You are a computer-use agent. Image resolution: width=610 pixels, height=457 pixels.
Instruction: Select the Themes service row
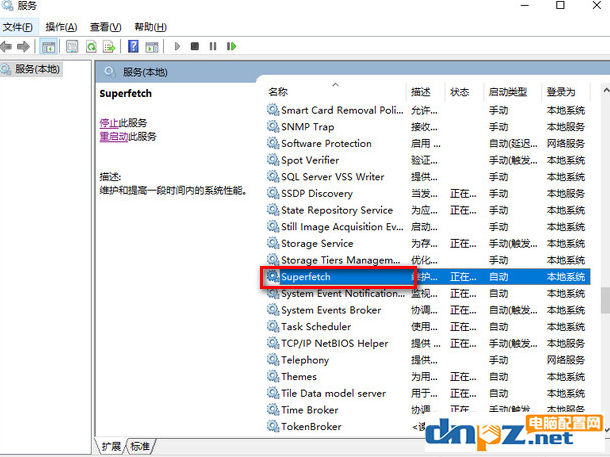click(x=428, y=376)
